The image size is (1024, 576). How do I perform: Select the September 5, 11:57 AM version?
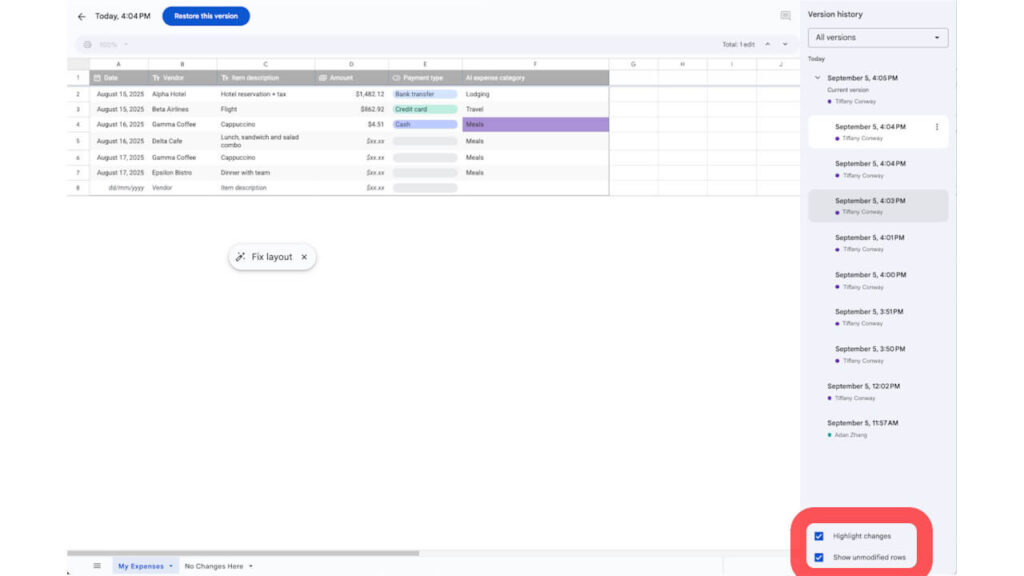(878, 428)
